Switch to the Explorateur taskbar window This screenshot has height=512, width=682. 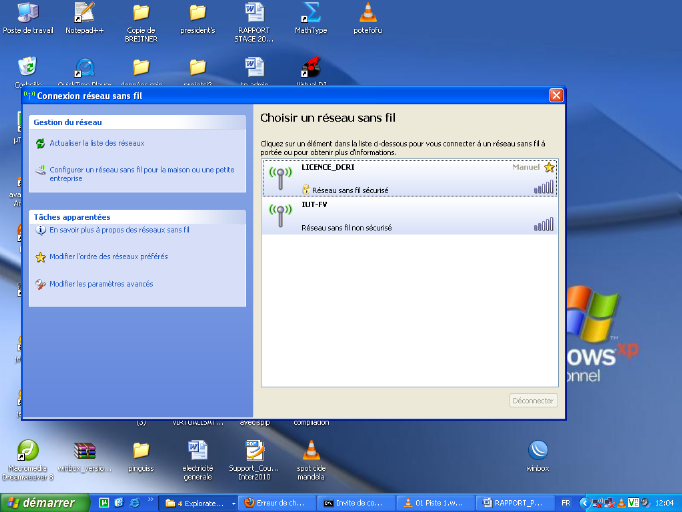(198, 502)
